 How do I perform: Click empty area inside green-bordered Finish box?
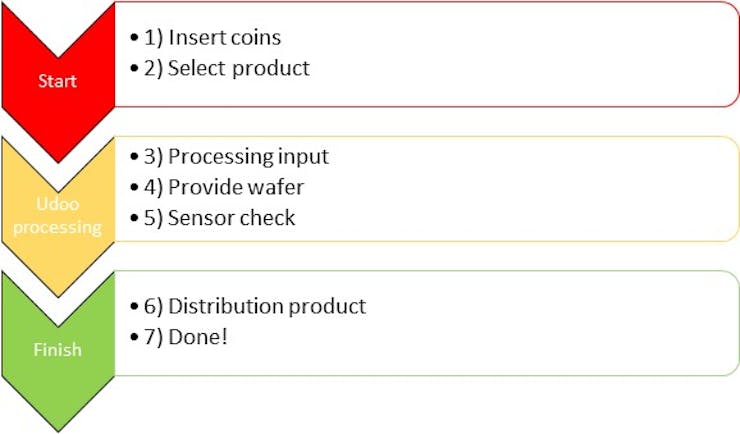(x=519, y=323)
